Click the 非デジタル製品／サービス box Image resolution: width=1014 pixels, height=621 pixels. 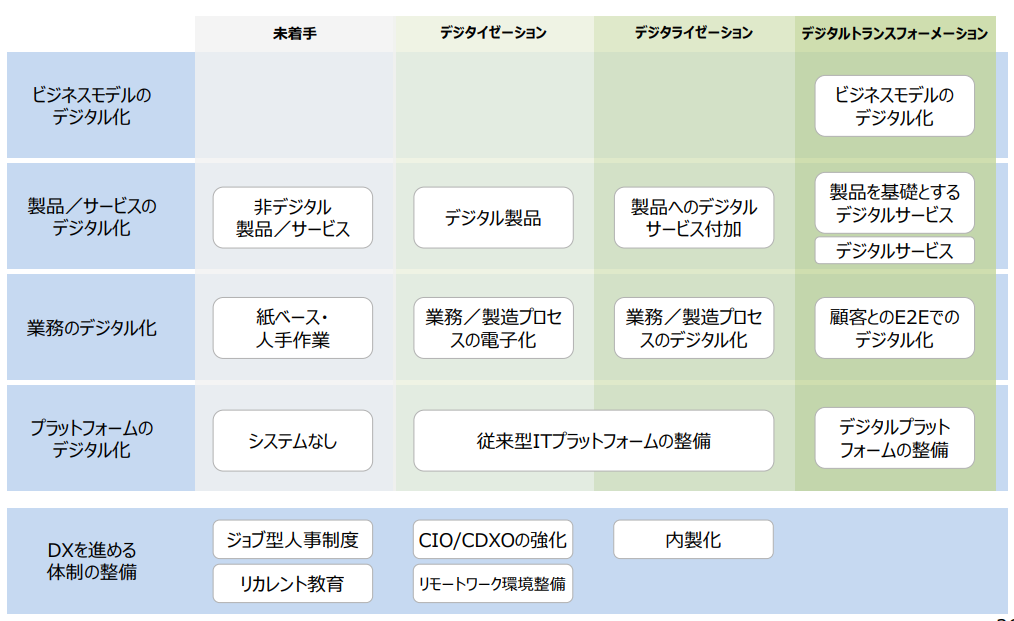(x=293, y=218)
